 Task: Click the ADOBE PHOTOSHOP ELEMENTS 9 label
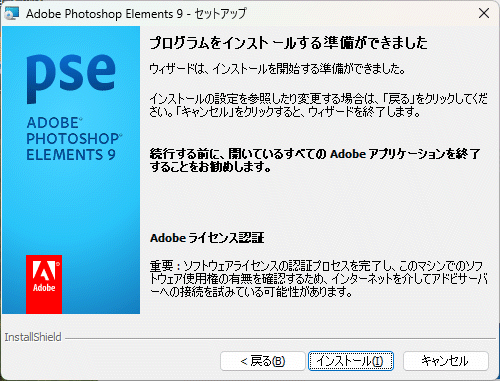pyautogui.click(x=74, y=139)
